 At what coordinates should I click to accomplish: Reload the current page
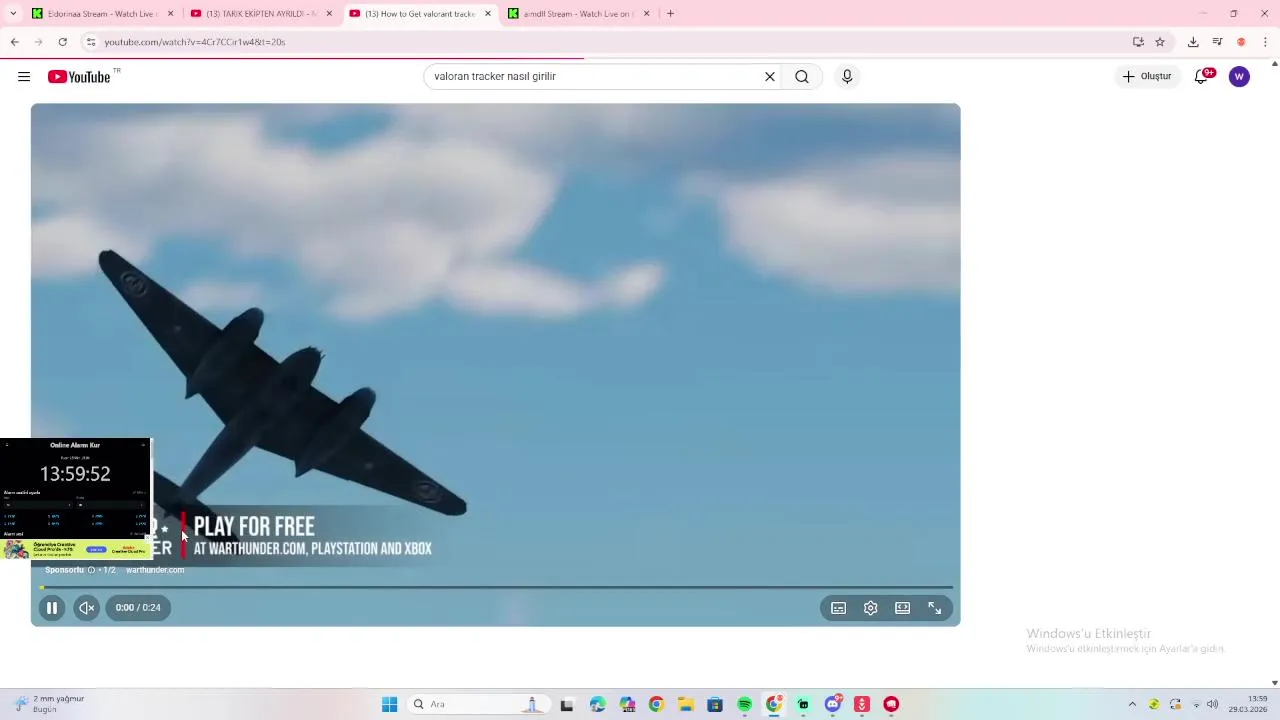62,42
